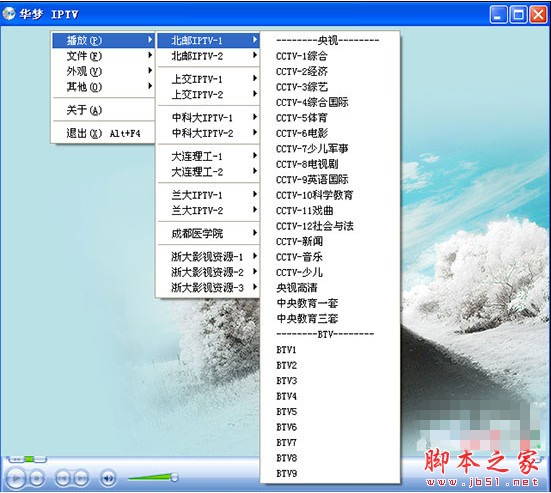This screenshot has height=493, width=551.
Task: Play channel CCTV-2经济
Action: pos(330,71)
